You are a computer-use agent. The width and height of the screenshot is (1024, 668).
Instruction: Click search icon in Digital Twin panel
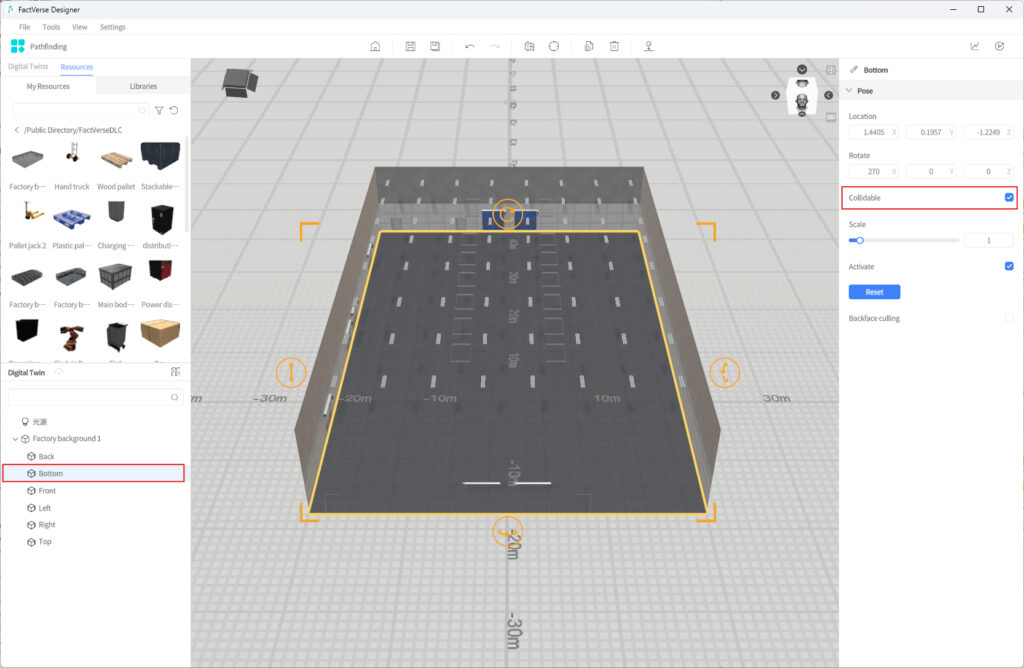pyautogui.click(x=174, y=397)
